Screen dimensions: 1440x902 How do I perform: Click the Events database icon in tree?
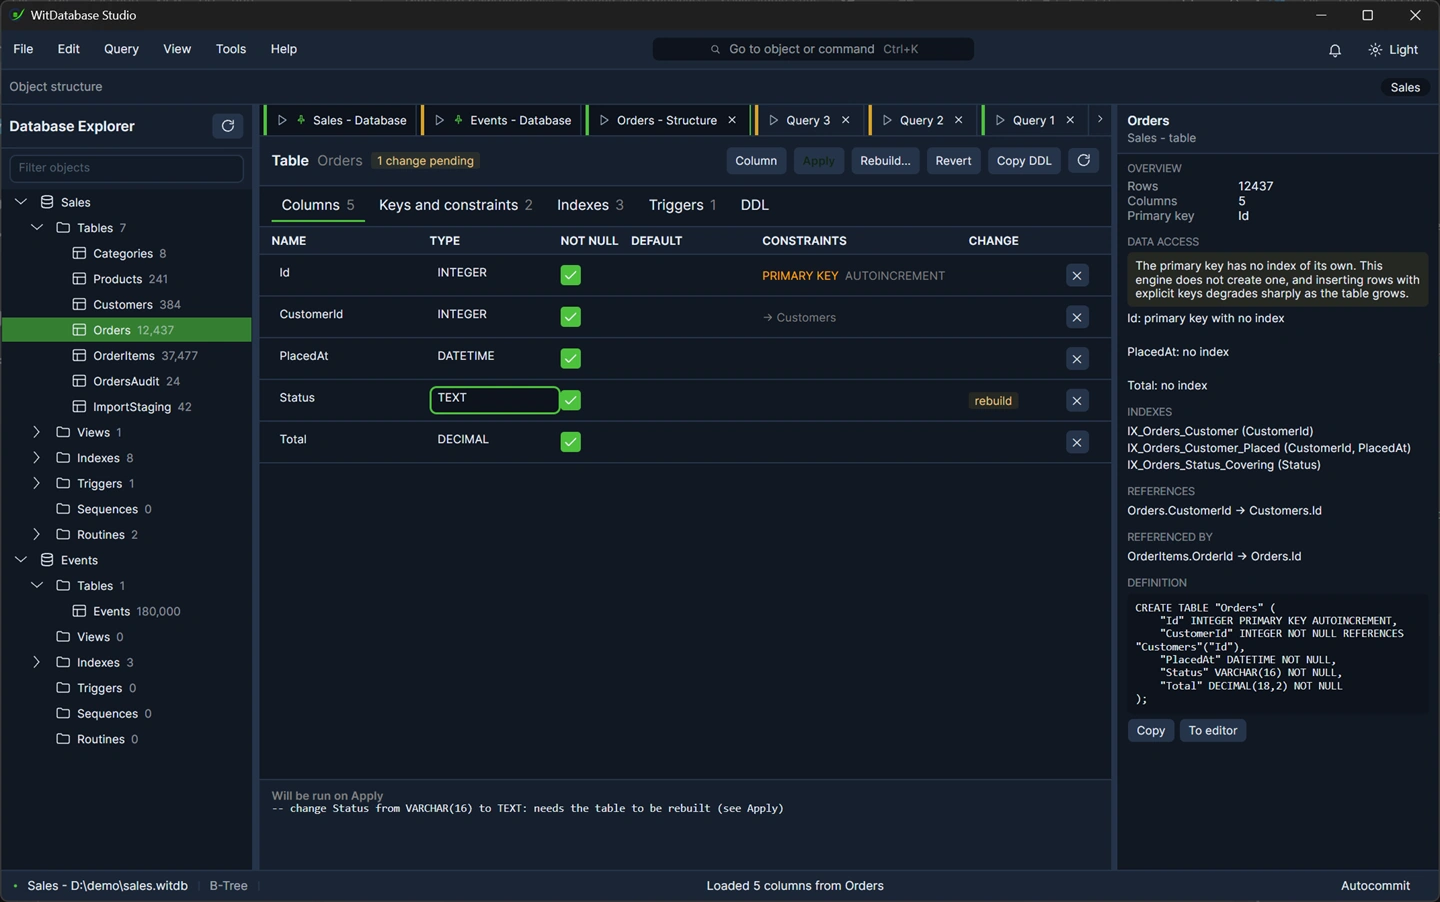(47, 560)
